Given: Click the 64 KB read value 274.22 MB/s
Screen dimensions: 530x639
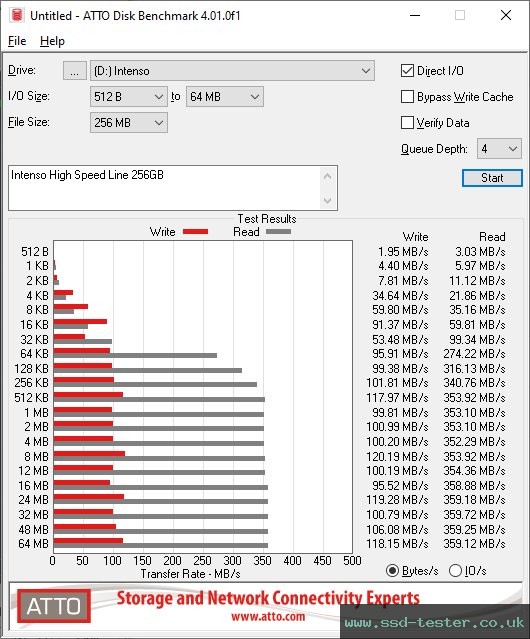Looking at the screenshot, I should point(474,353).
